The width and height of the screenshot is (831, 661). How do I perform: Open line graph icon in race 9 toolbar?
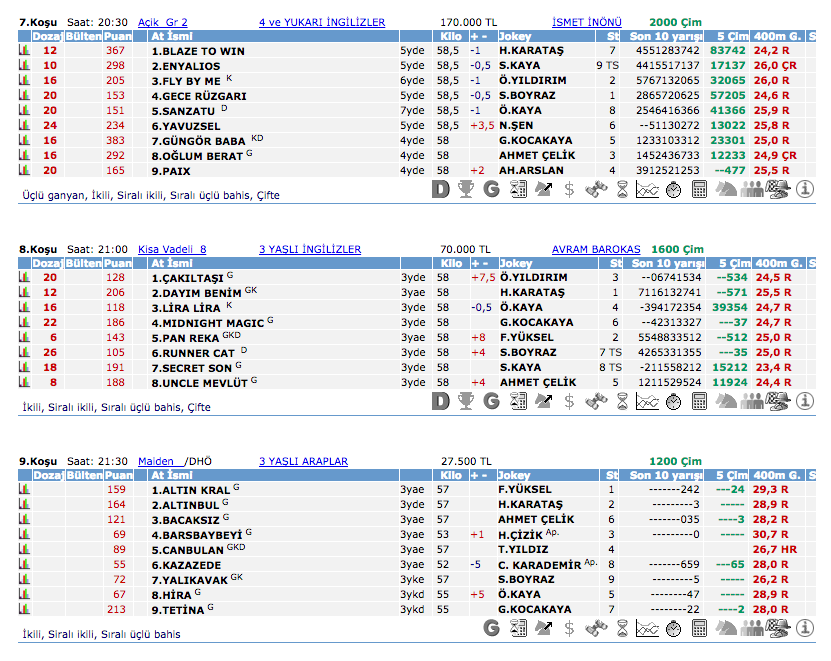click(648, 628)
